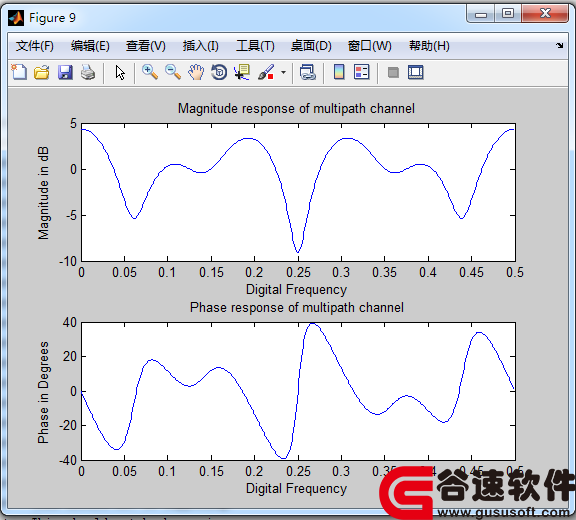Click the Show Plot Tools icon
The width and height of the screenshot is (576, 520).
(416, 72)
